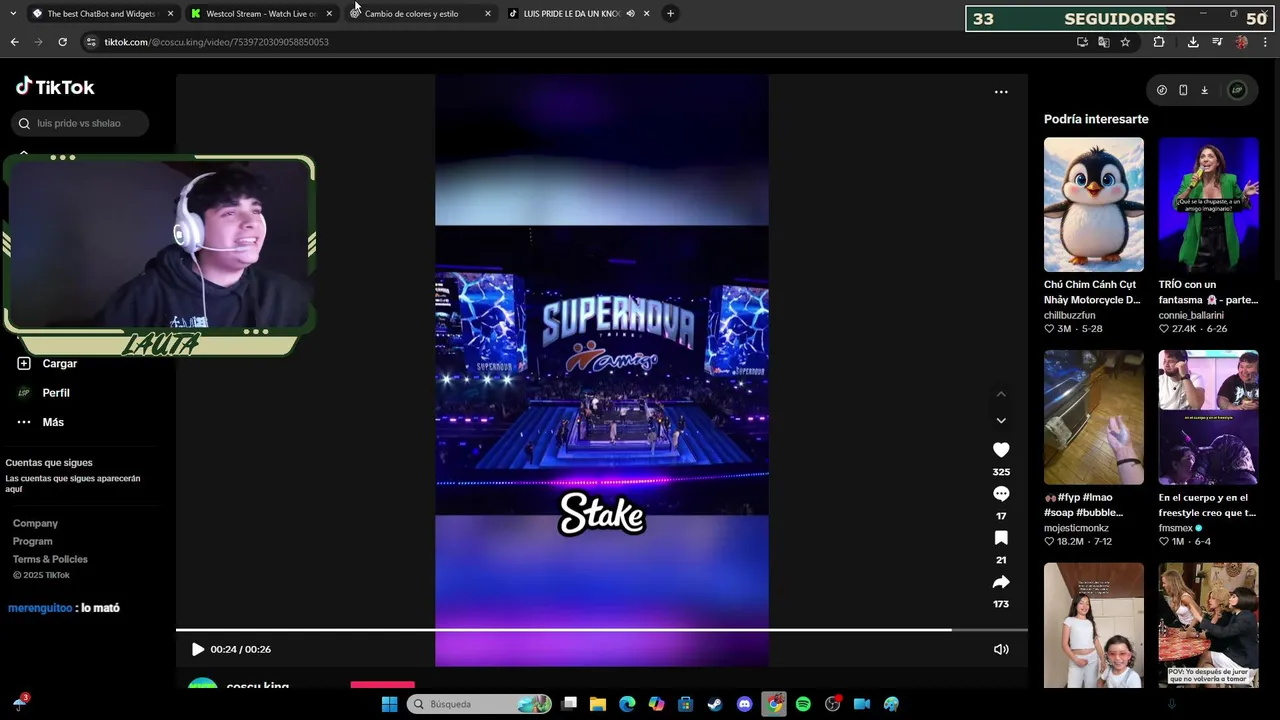Click the search box containing 'luis pride vs shelao'
The height and width of the screenshot is (720, 1280).
pos(80,123)
